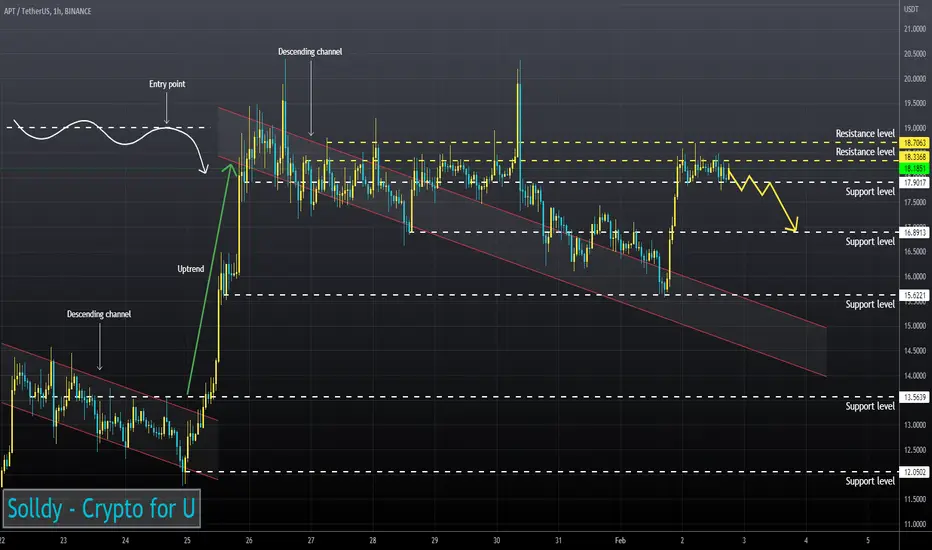Click the 16.5000 price axis tick

point(915,252)
